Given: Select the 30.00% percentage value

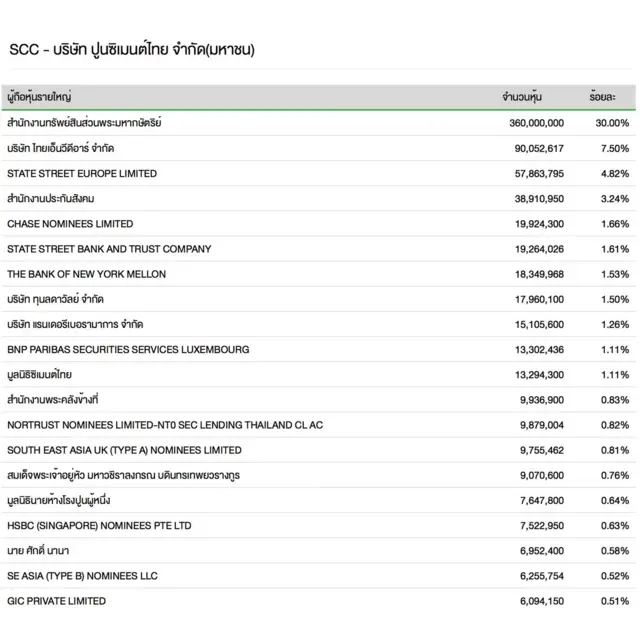Looking at the screenshot, I should point(612,123).
